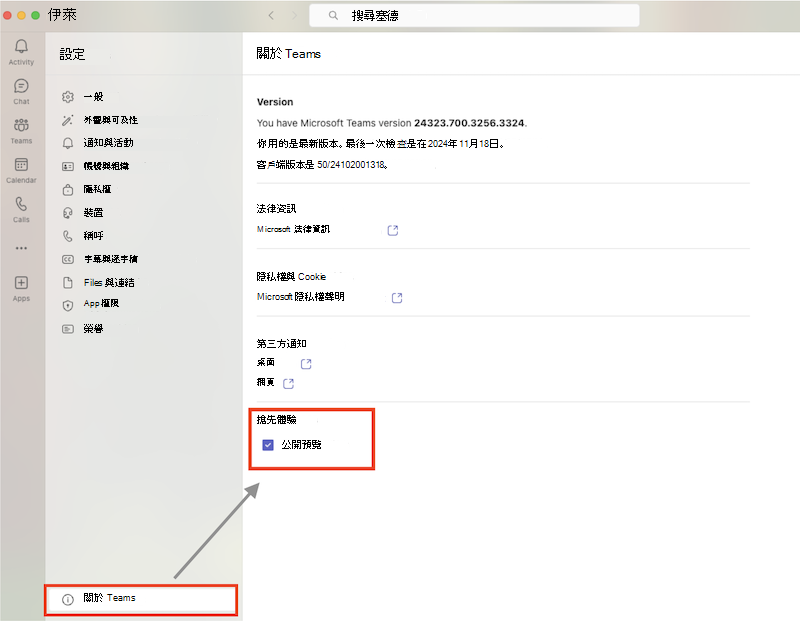Viewport: 800px width, 624px height.
Task: Click the 搜尋 search field
Action: pos(474,15)
